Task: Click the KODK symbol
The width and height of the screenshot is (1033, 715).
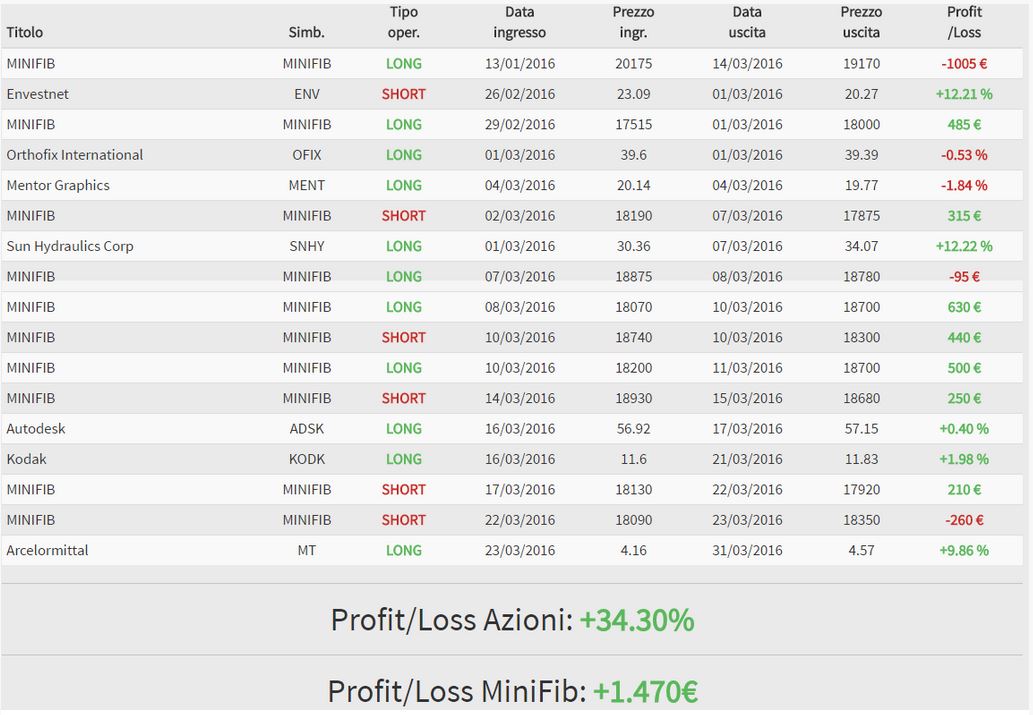Action: click(x=306, y=459)
